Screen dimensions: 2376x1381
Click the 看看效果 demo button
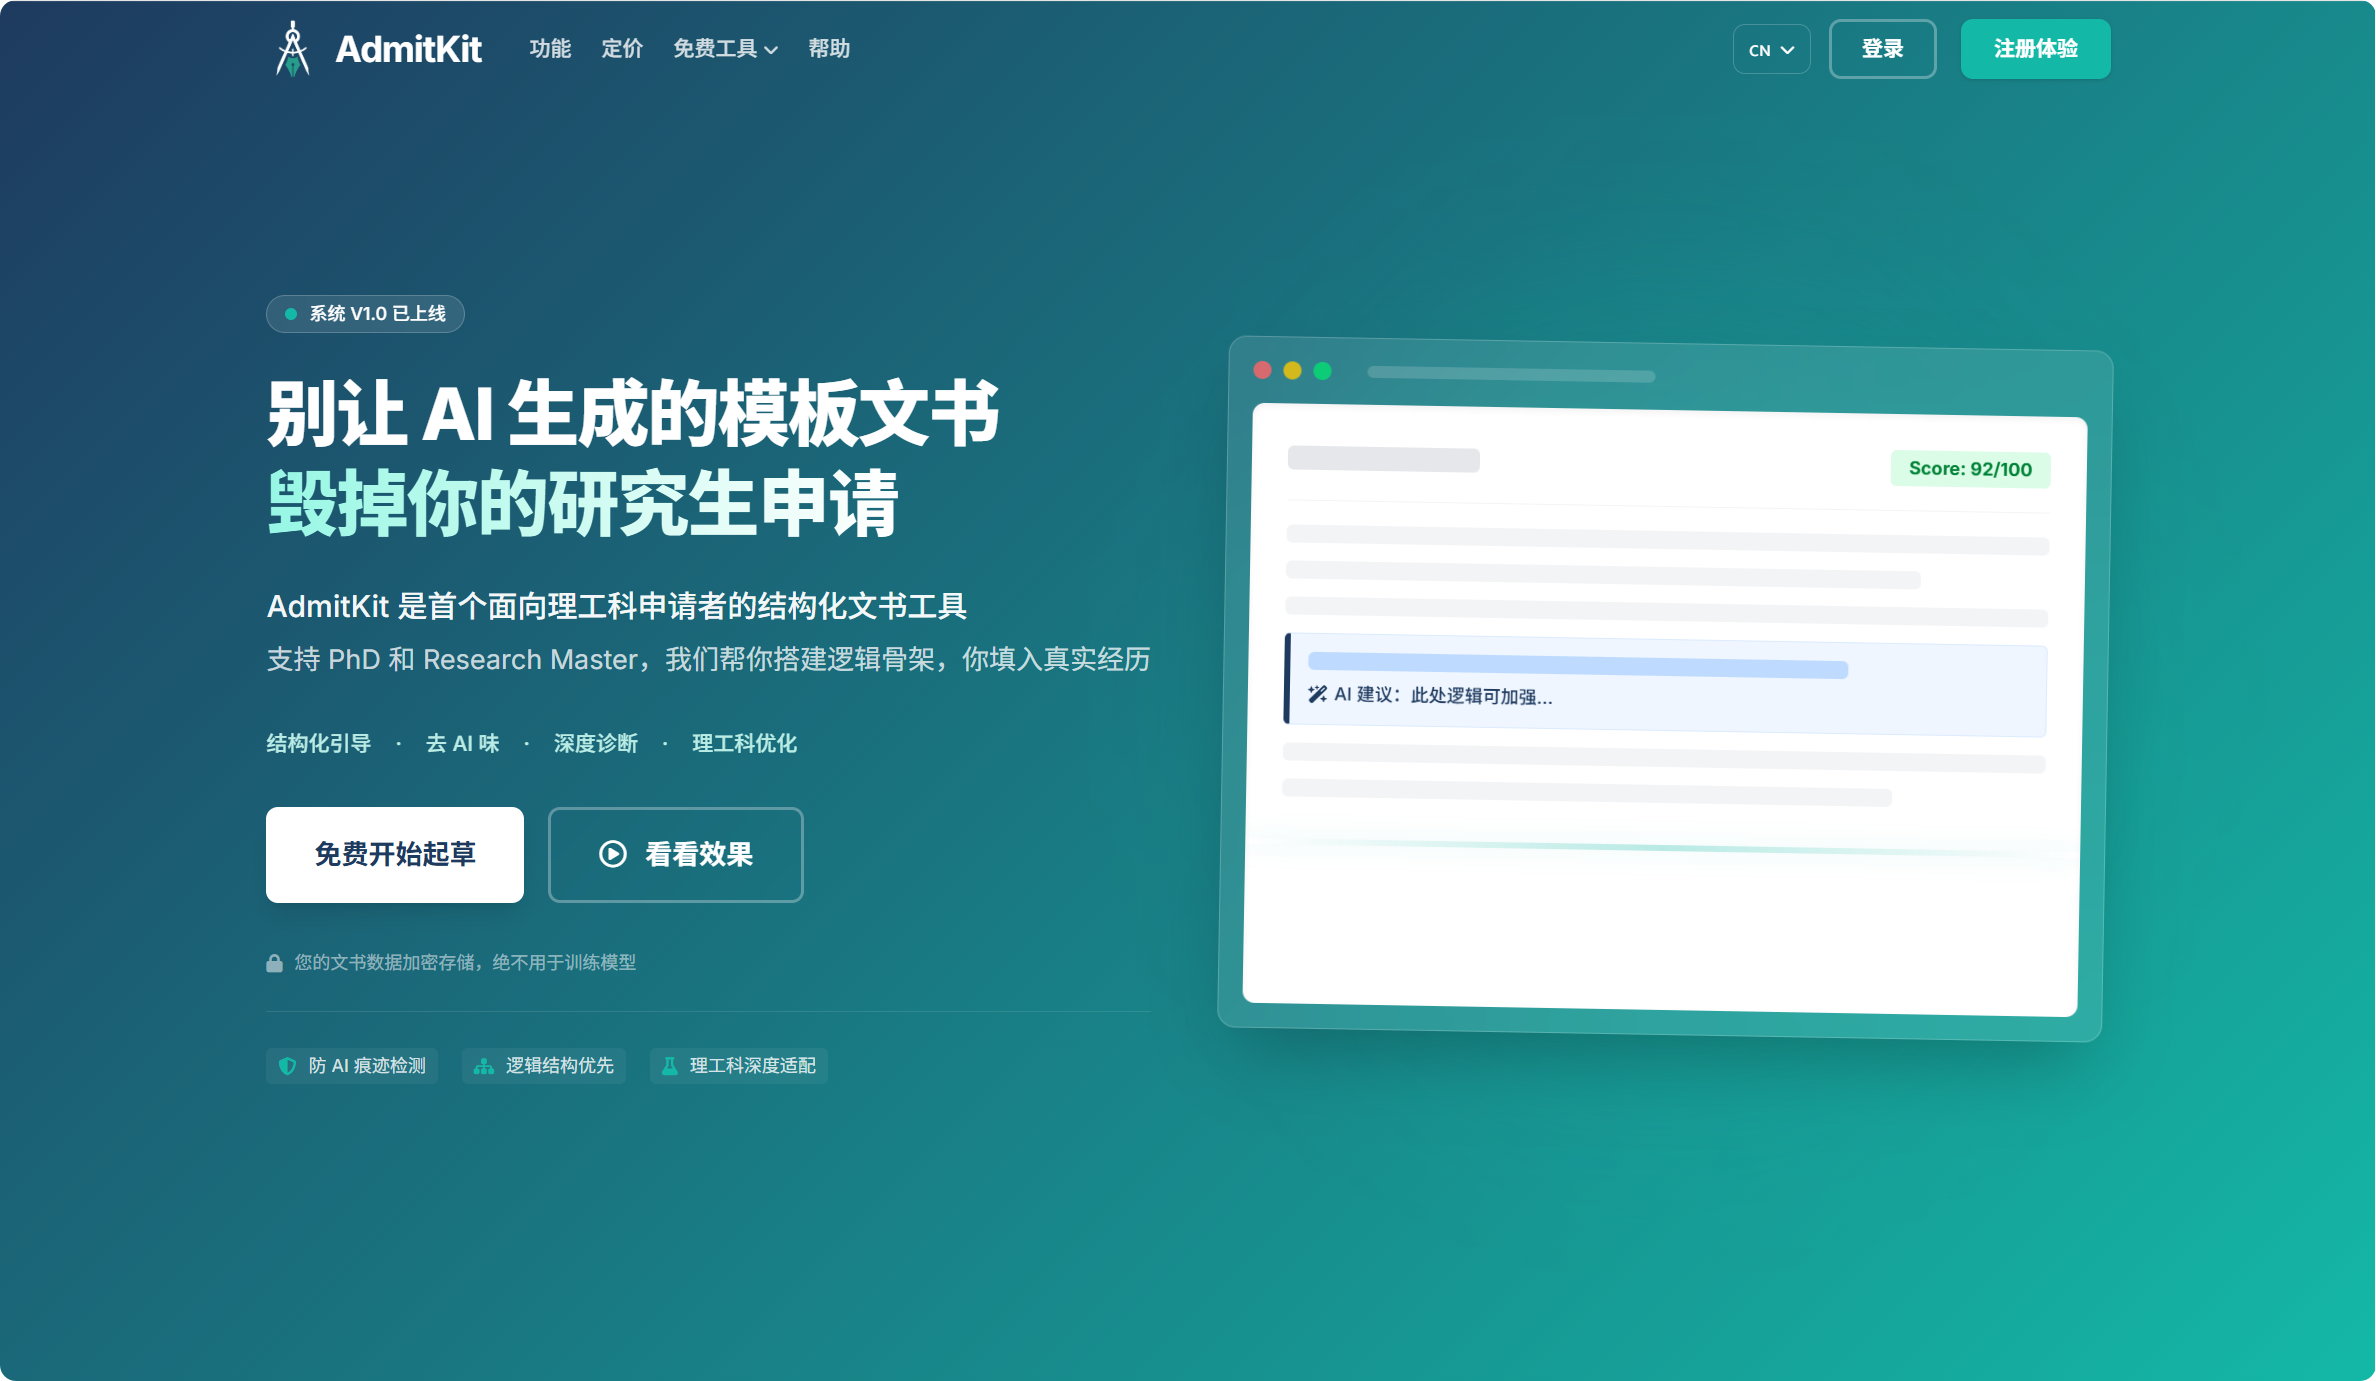pos(676,855)
